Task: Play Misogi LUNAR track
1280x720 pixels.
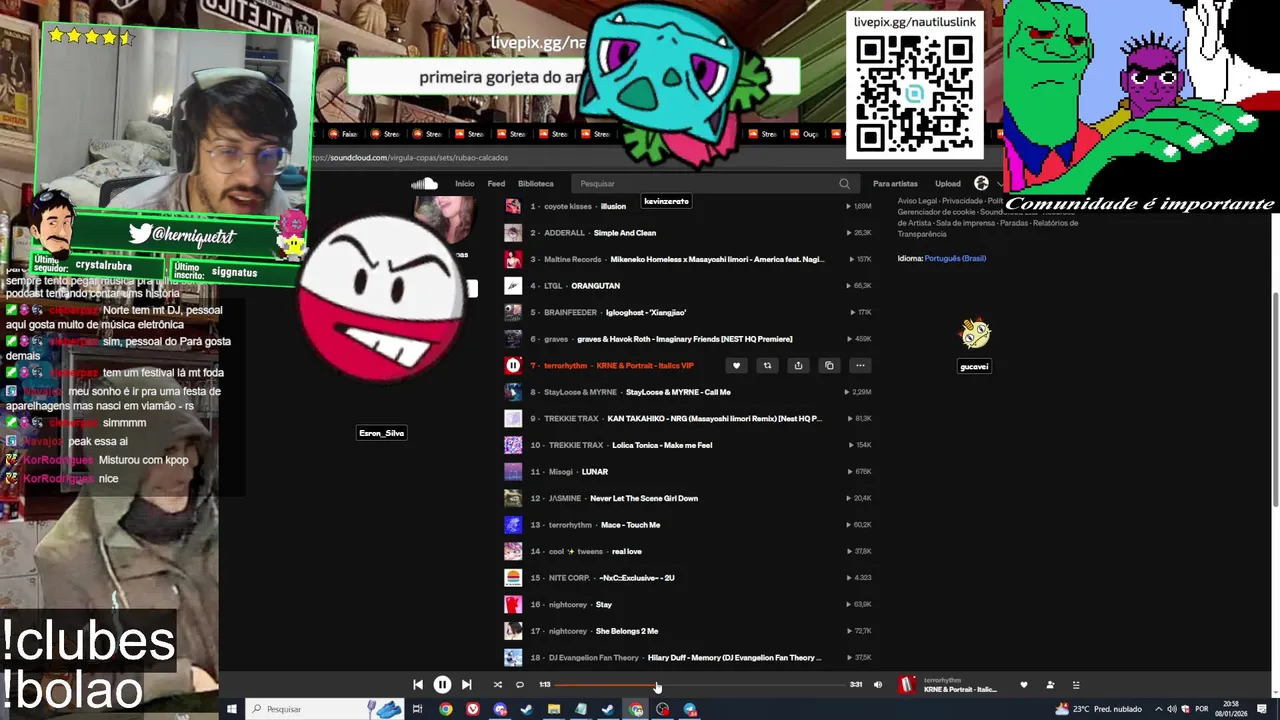Action: [687, 471]
